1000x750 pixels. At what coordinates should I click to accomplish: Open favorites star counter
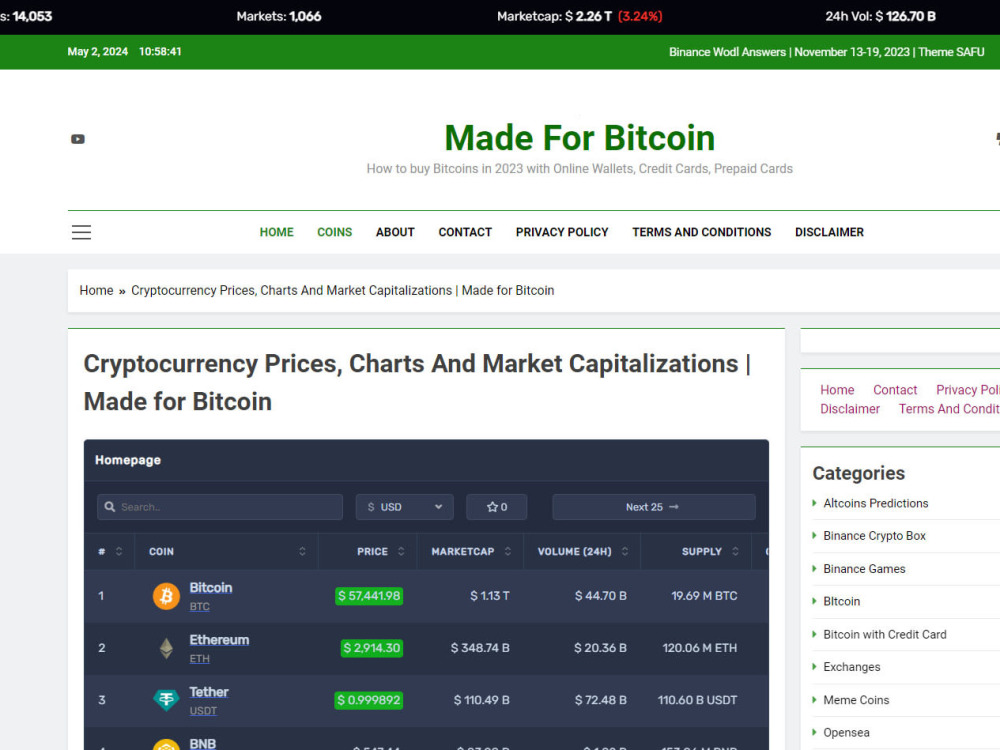pos(497,507)
